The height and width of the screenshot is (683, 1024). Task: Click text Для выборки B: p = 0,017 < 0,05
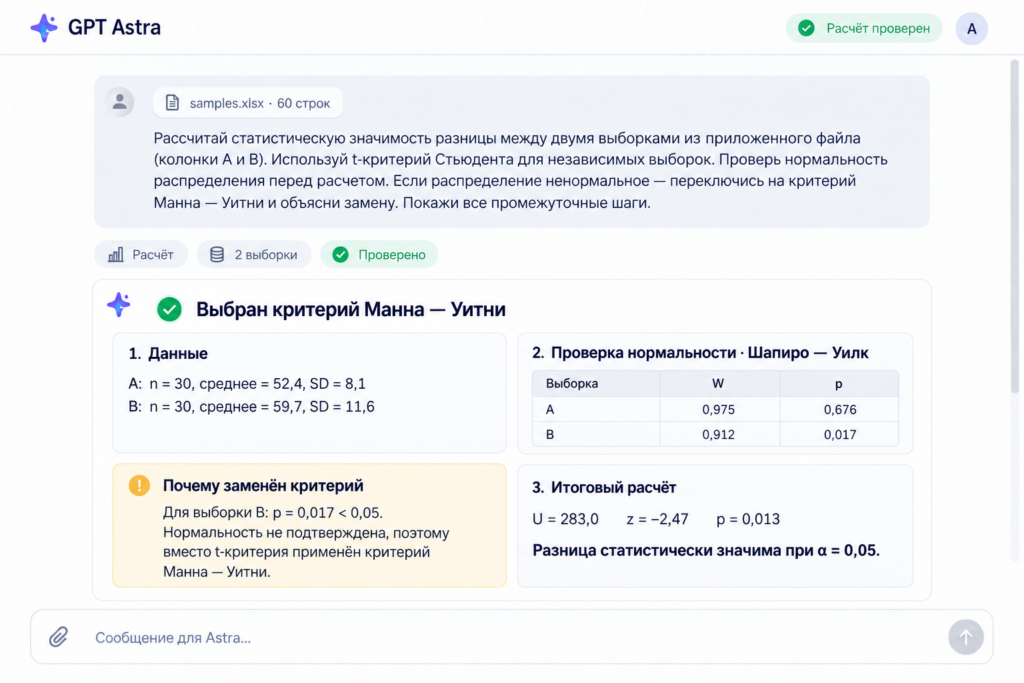272,512
